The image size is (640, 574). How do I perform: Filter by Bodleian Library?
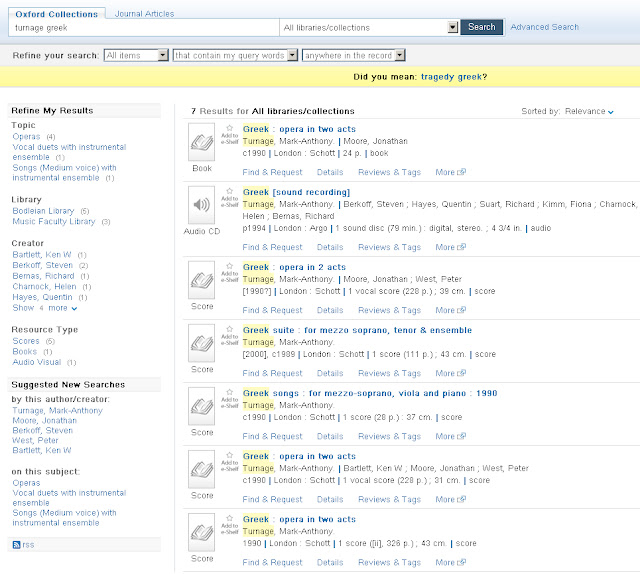[x=43, y=211]
